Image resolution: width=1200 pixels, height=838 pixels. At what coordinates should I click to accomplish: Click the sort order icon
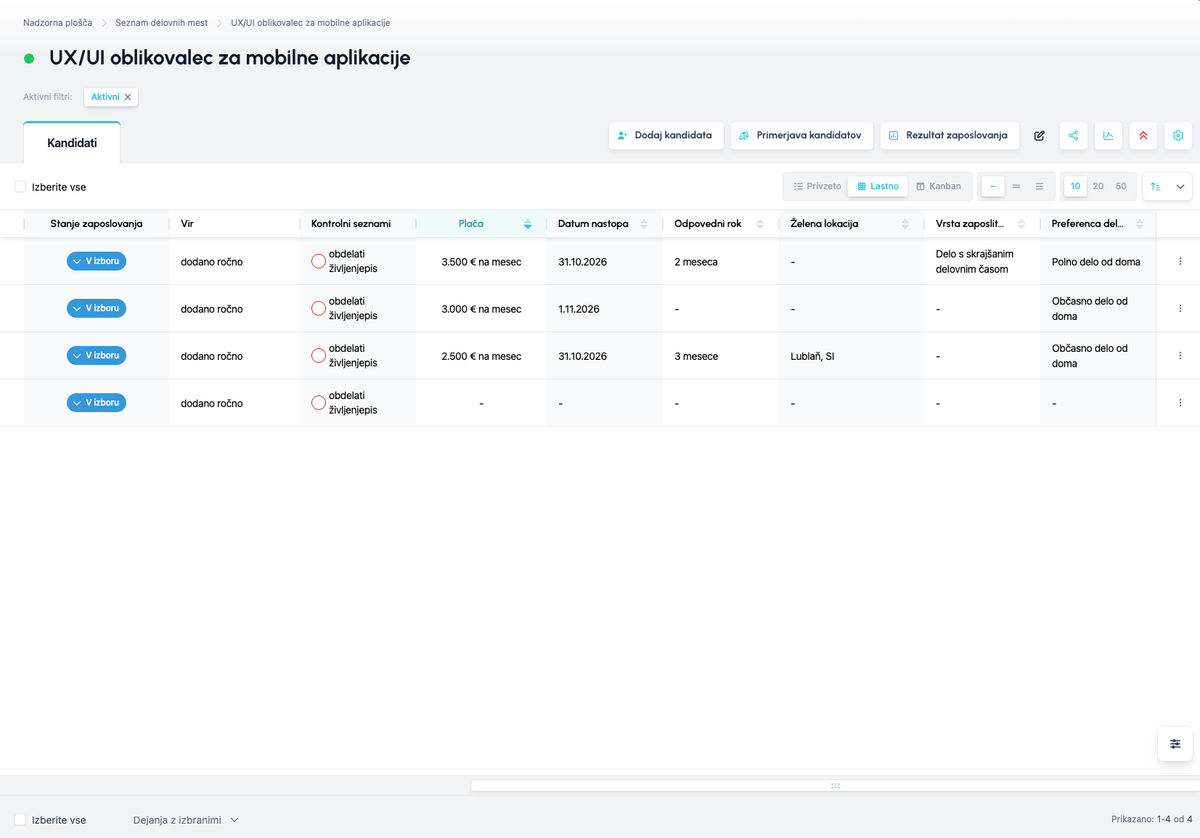tap(1155, 187)
